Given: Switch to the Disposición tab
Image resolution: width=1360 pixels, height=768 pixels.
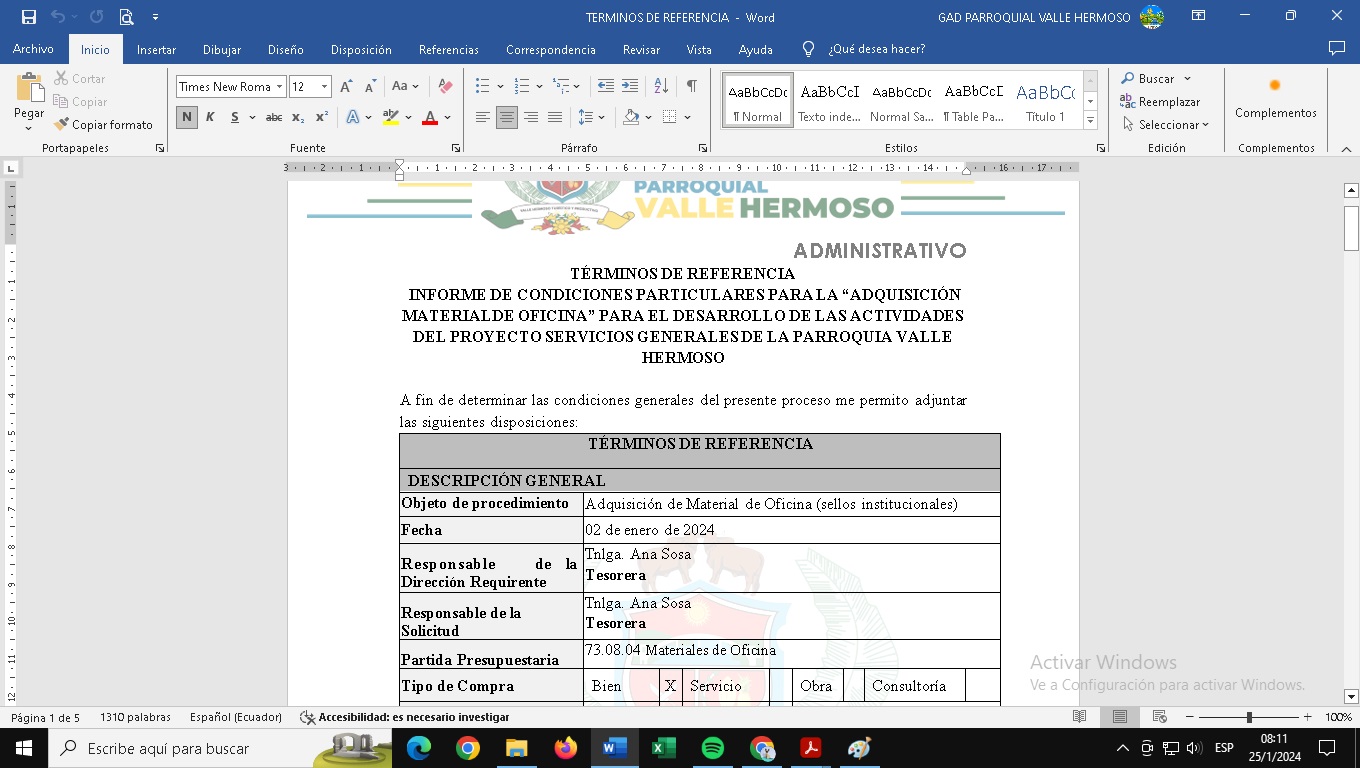Looking at the screenshot, I should click(361, 50).
